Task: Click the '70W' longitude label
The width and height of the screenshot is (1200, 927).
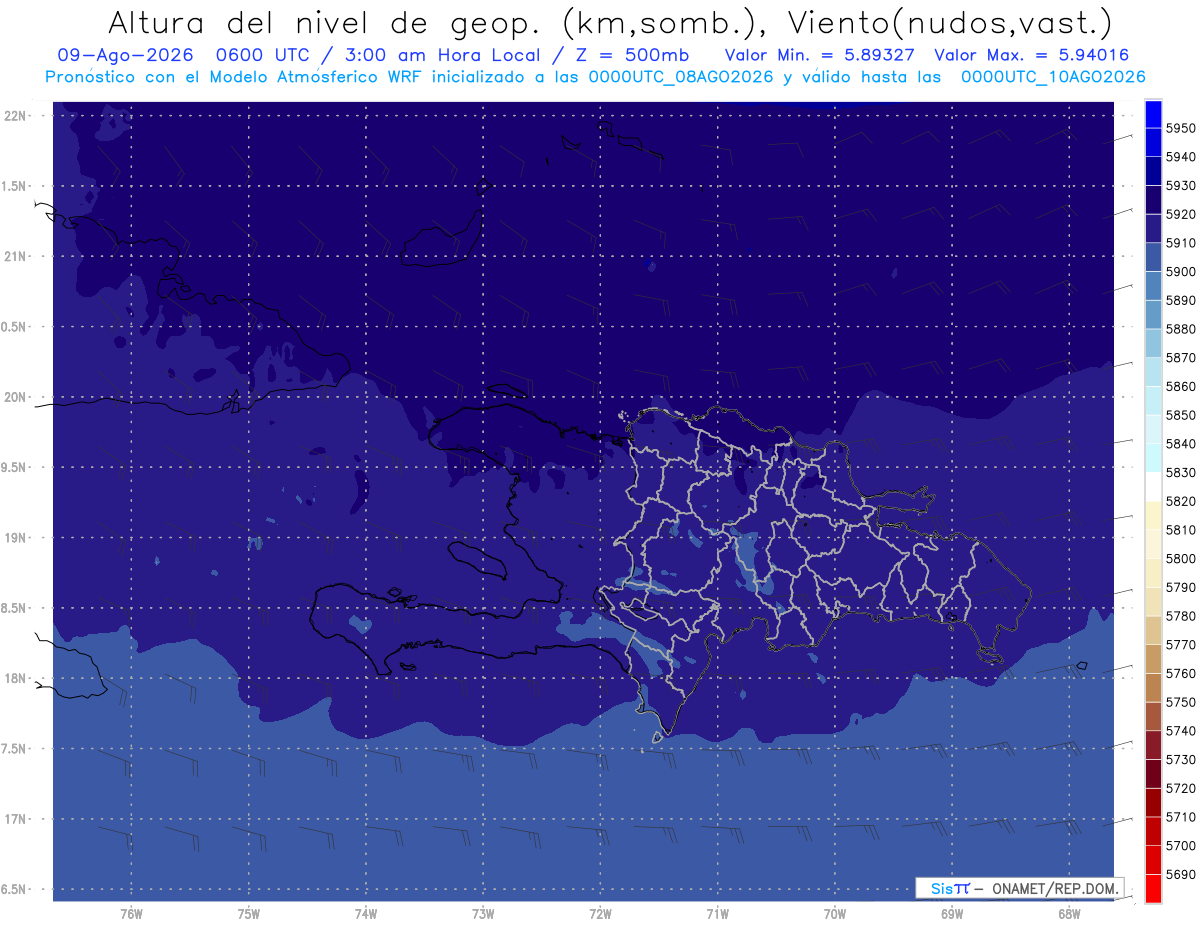Action: tap(835, 913)
